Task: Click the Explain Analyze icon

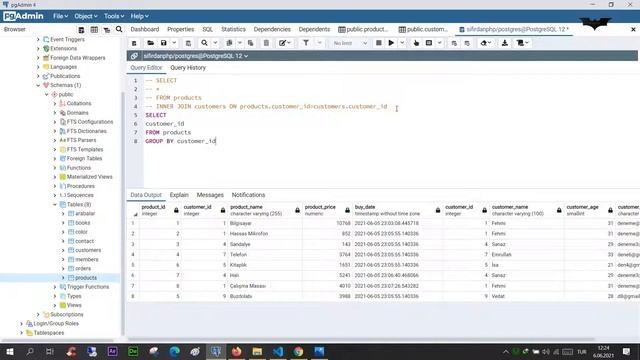Action: (429, 43)
